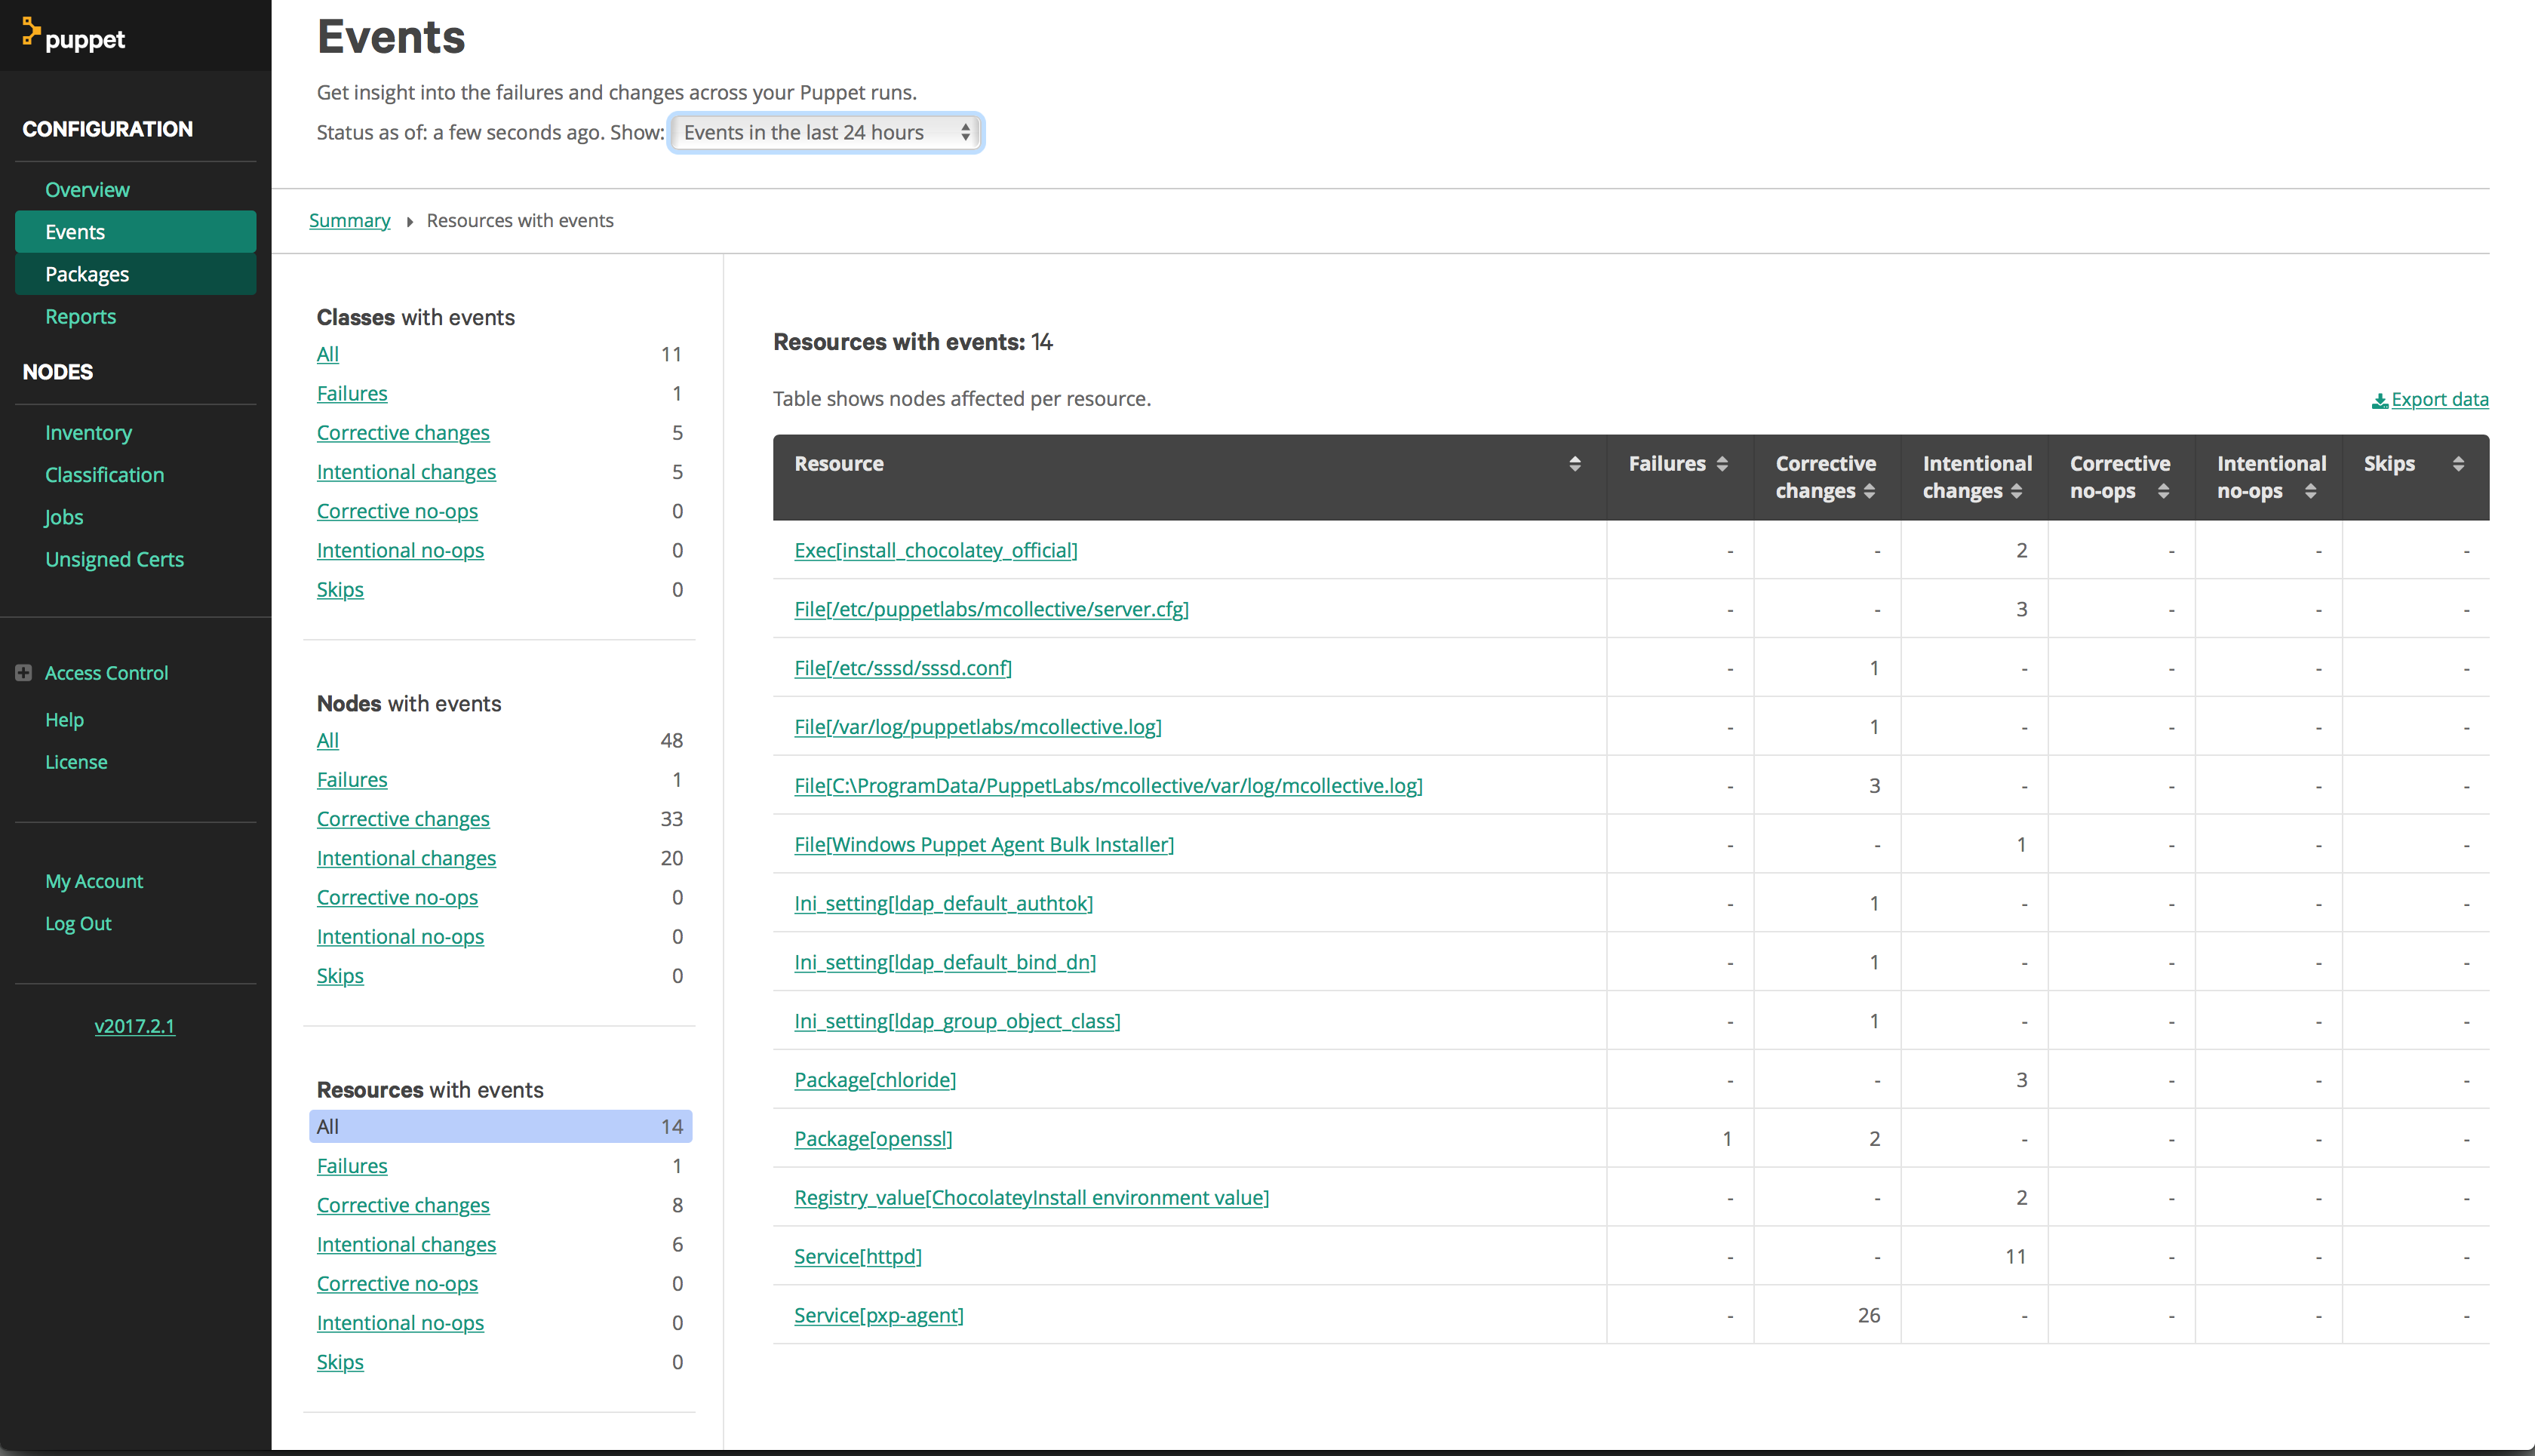Open Package[openssl] resource link
Screen dimensions: 2535x1456
(x=872, y=1139)
